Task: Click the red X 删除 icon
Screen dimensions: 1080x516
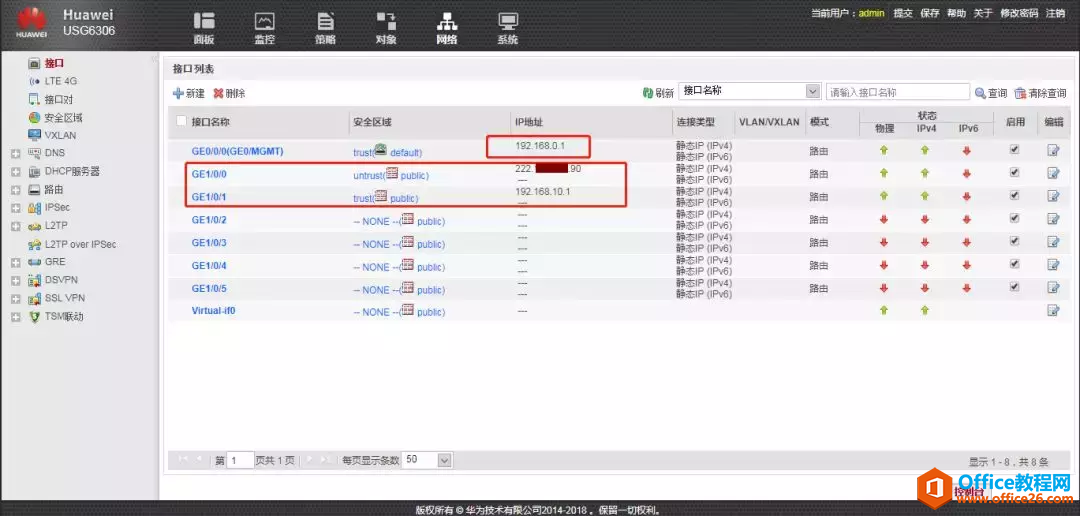Action: 218,92
